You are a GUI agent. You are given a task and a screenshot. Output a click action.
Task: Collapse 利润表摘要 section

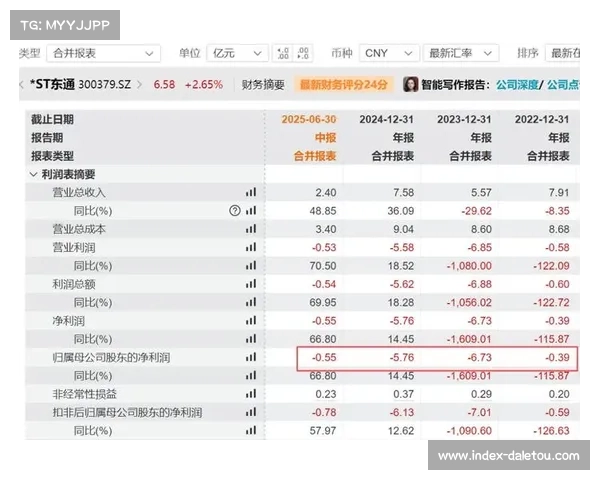click(x=34, y=175)
